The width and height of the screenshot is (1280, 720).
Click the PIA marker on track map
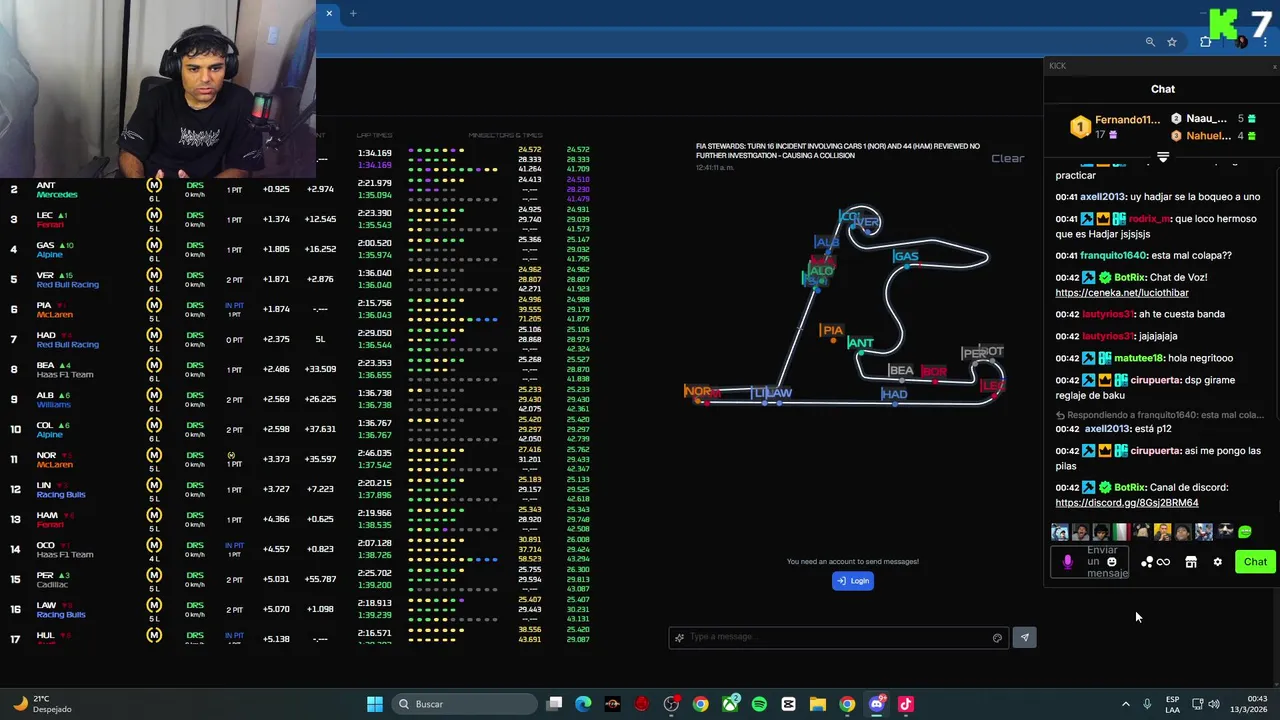click(x=832, y=331)
